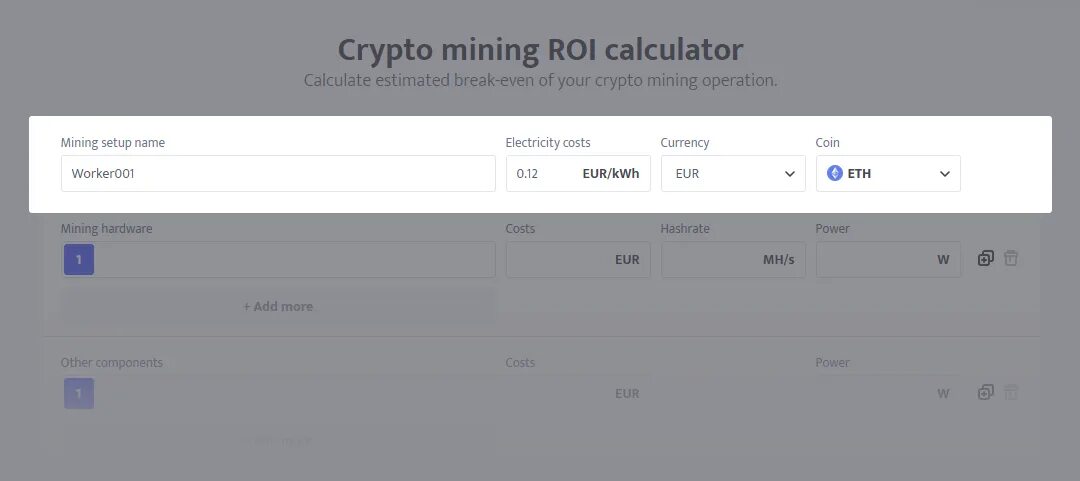Click the Ethereum logo in Coin selector

(835, 173)
